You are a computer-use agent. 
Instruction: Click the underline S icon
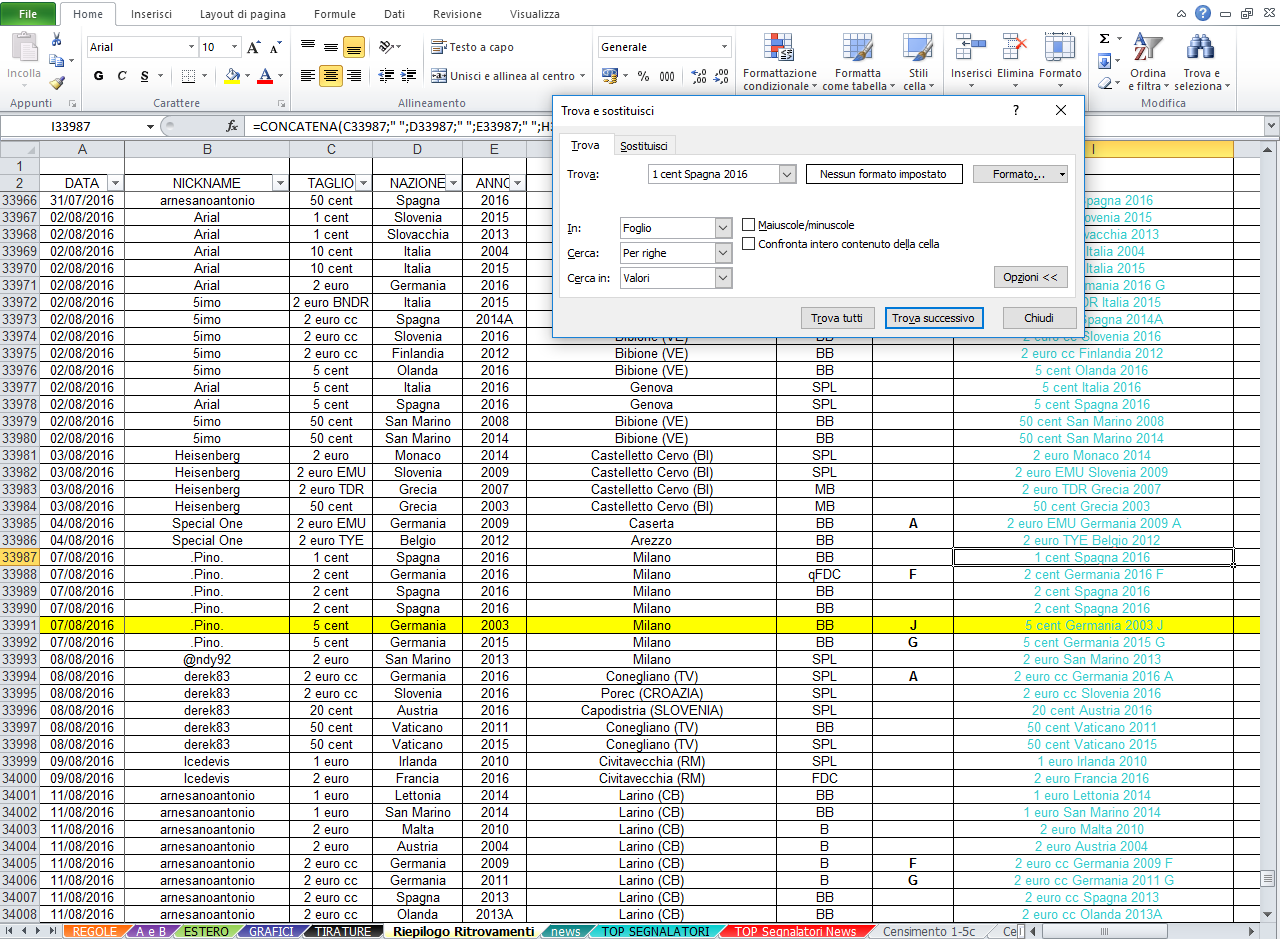click(x=145, y=76)
